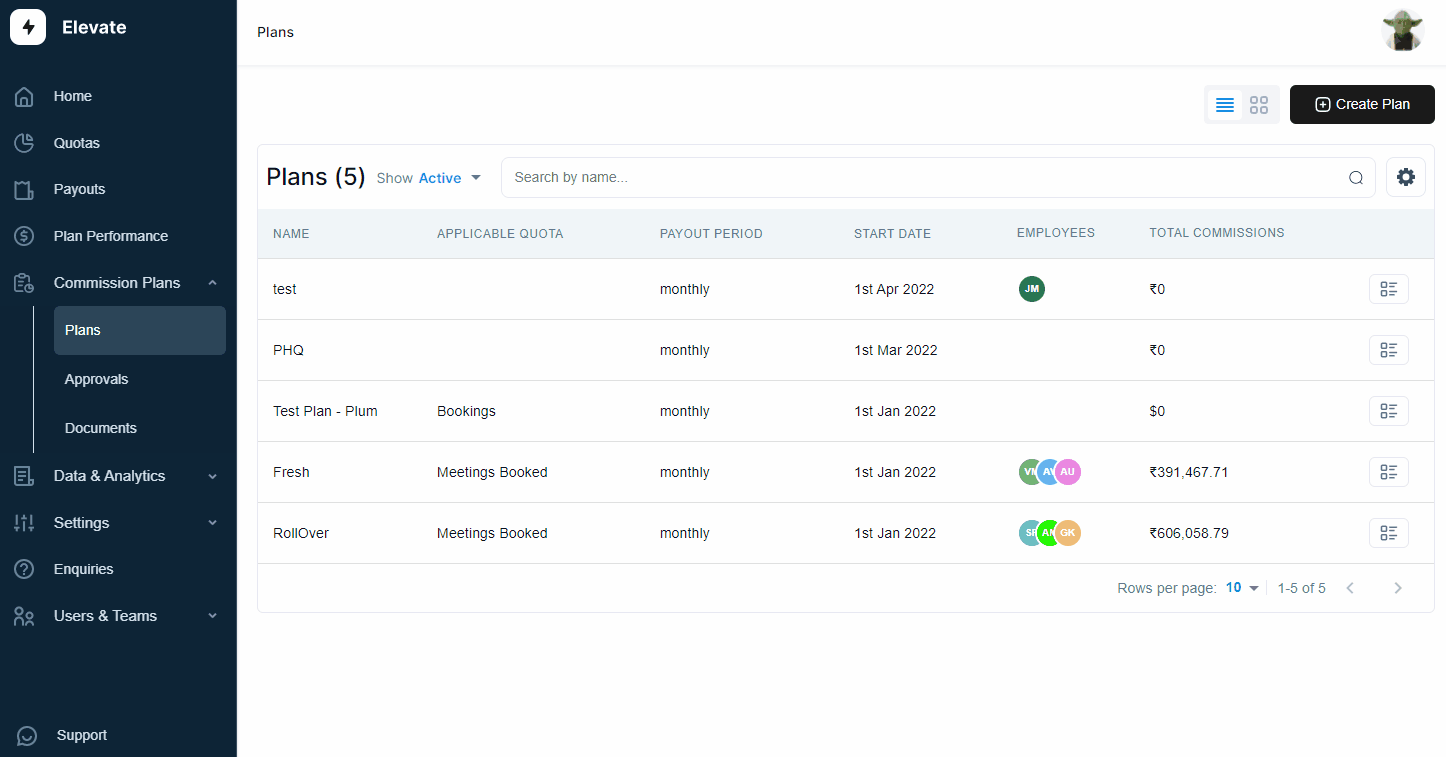Screen dimensions: 1446x757
Task: Open the plan named PHQ
Action: click(288, 350)
